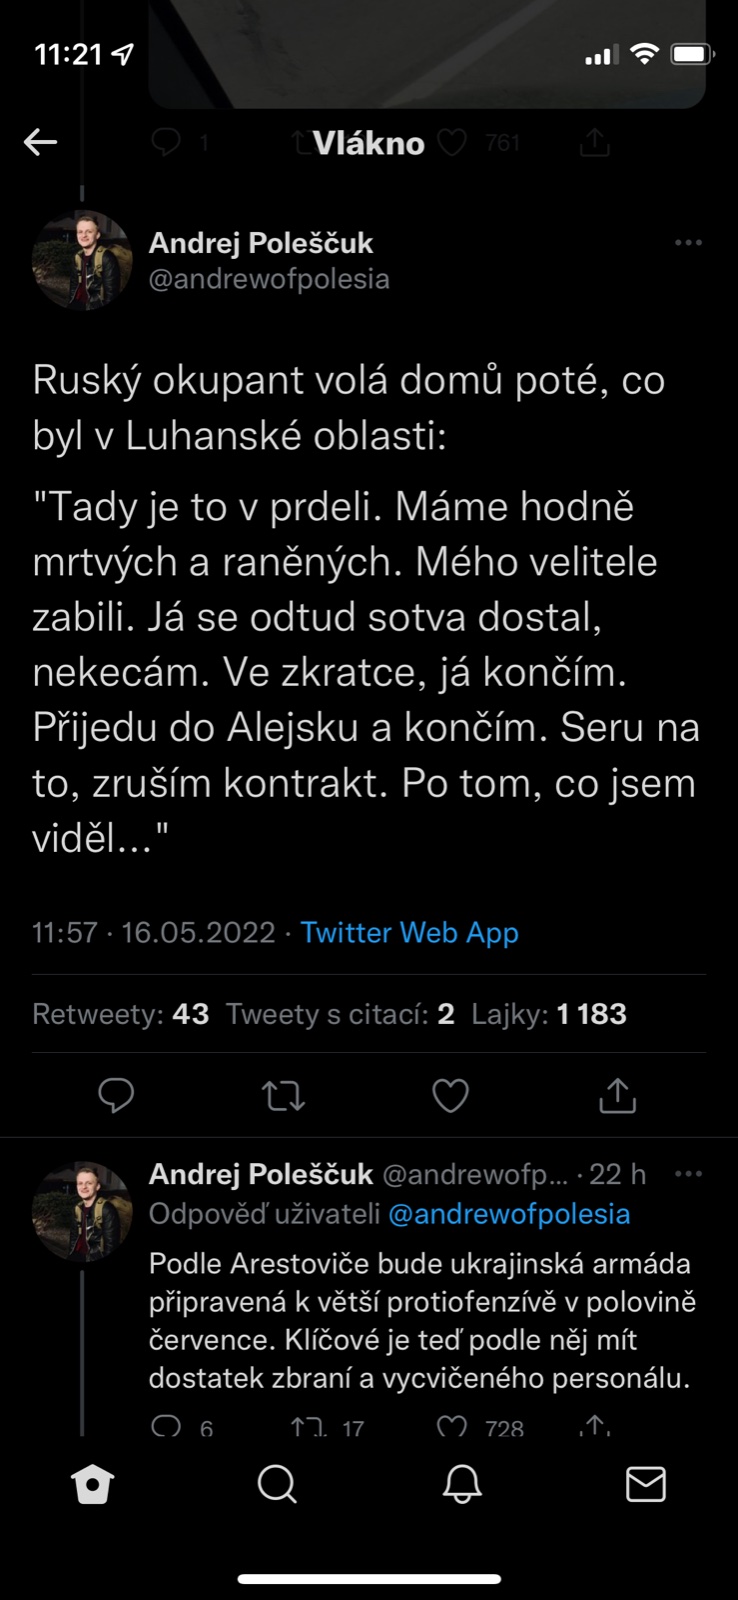This screenshot has width=738, height=1600.
Task: Reply to the main tweet
Action: point(116,1096)
